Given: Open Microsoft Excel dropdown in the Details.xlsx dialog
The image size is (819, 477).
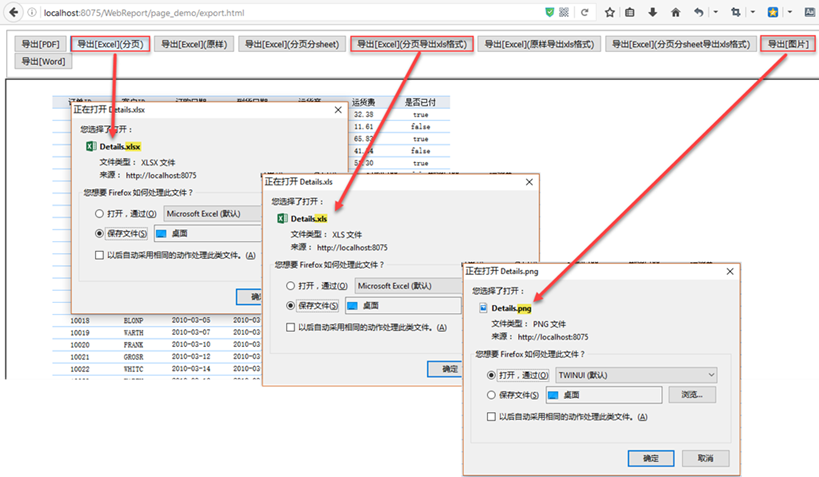Looking at the screenshot, I should (212, 214).
